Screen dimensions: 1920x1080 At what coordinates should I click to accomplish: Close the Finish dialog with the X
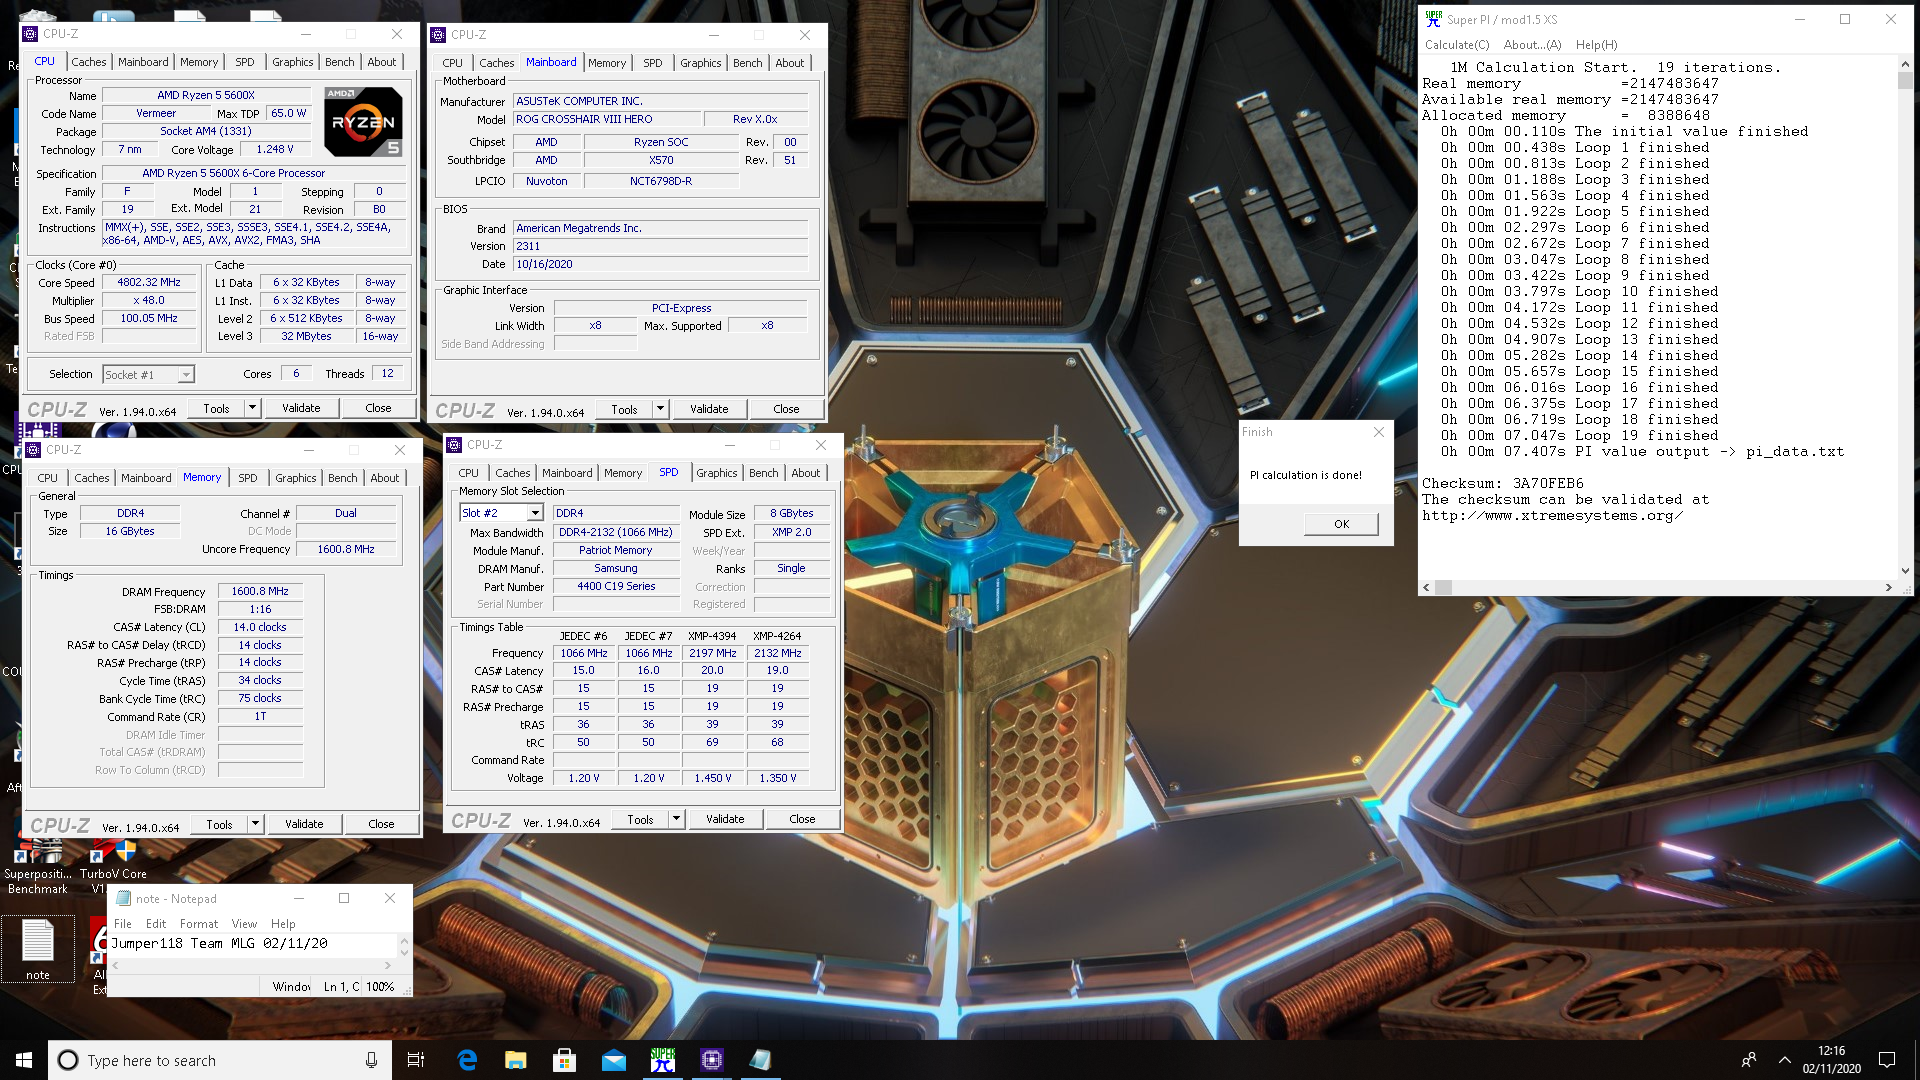coord(1379,432)
